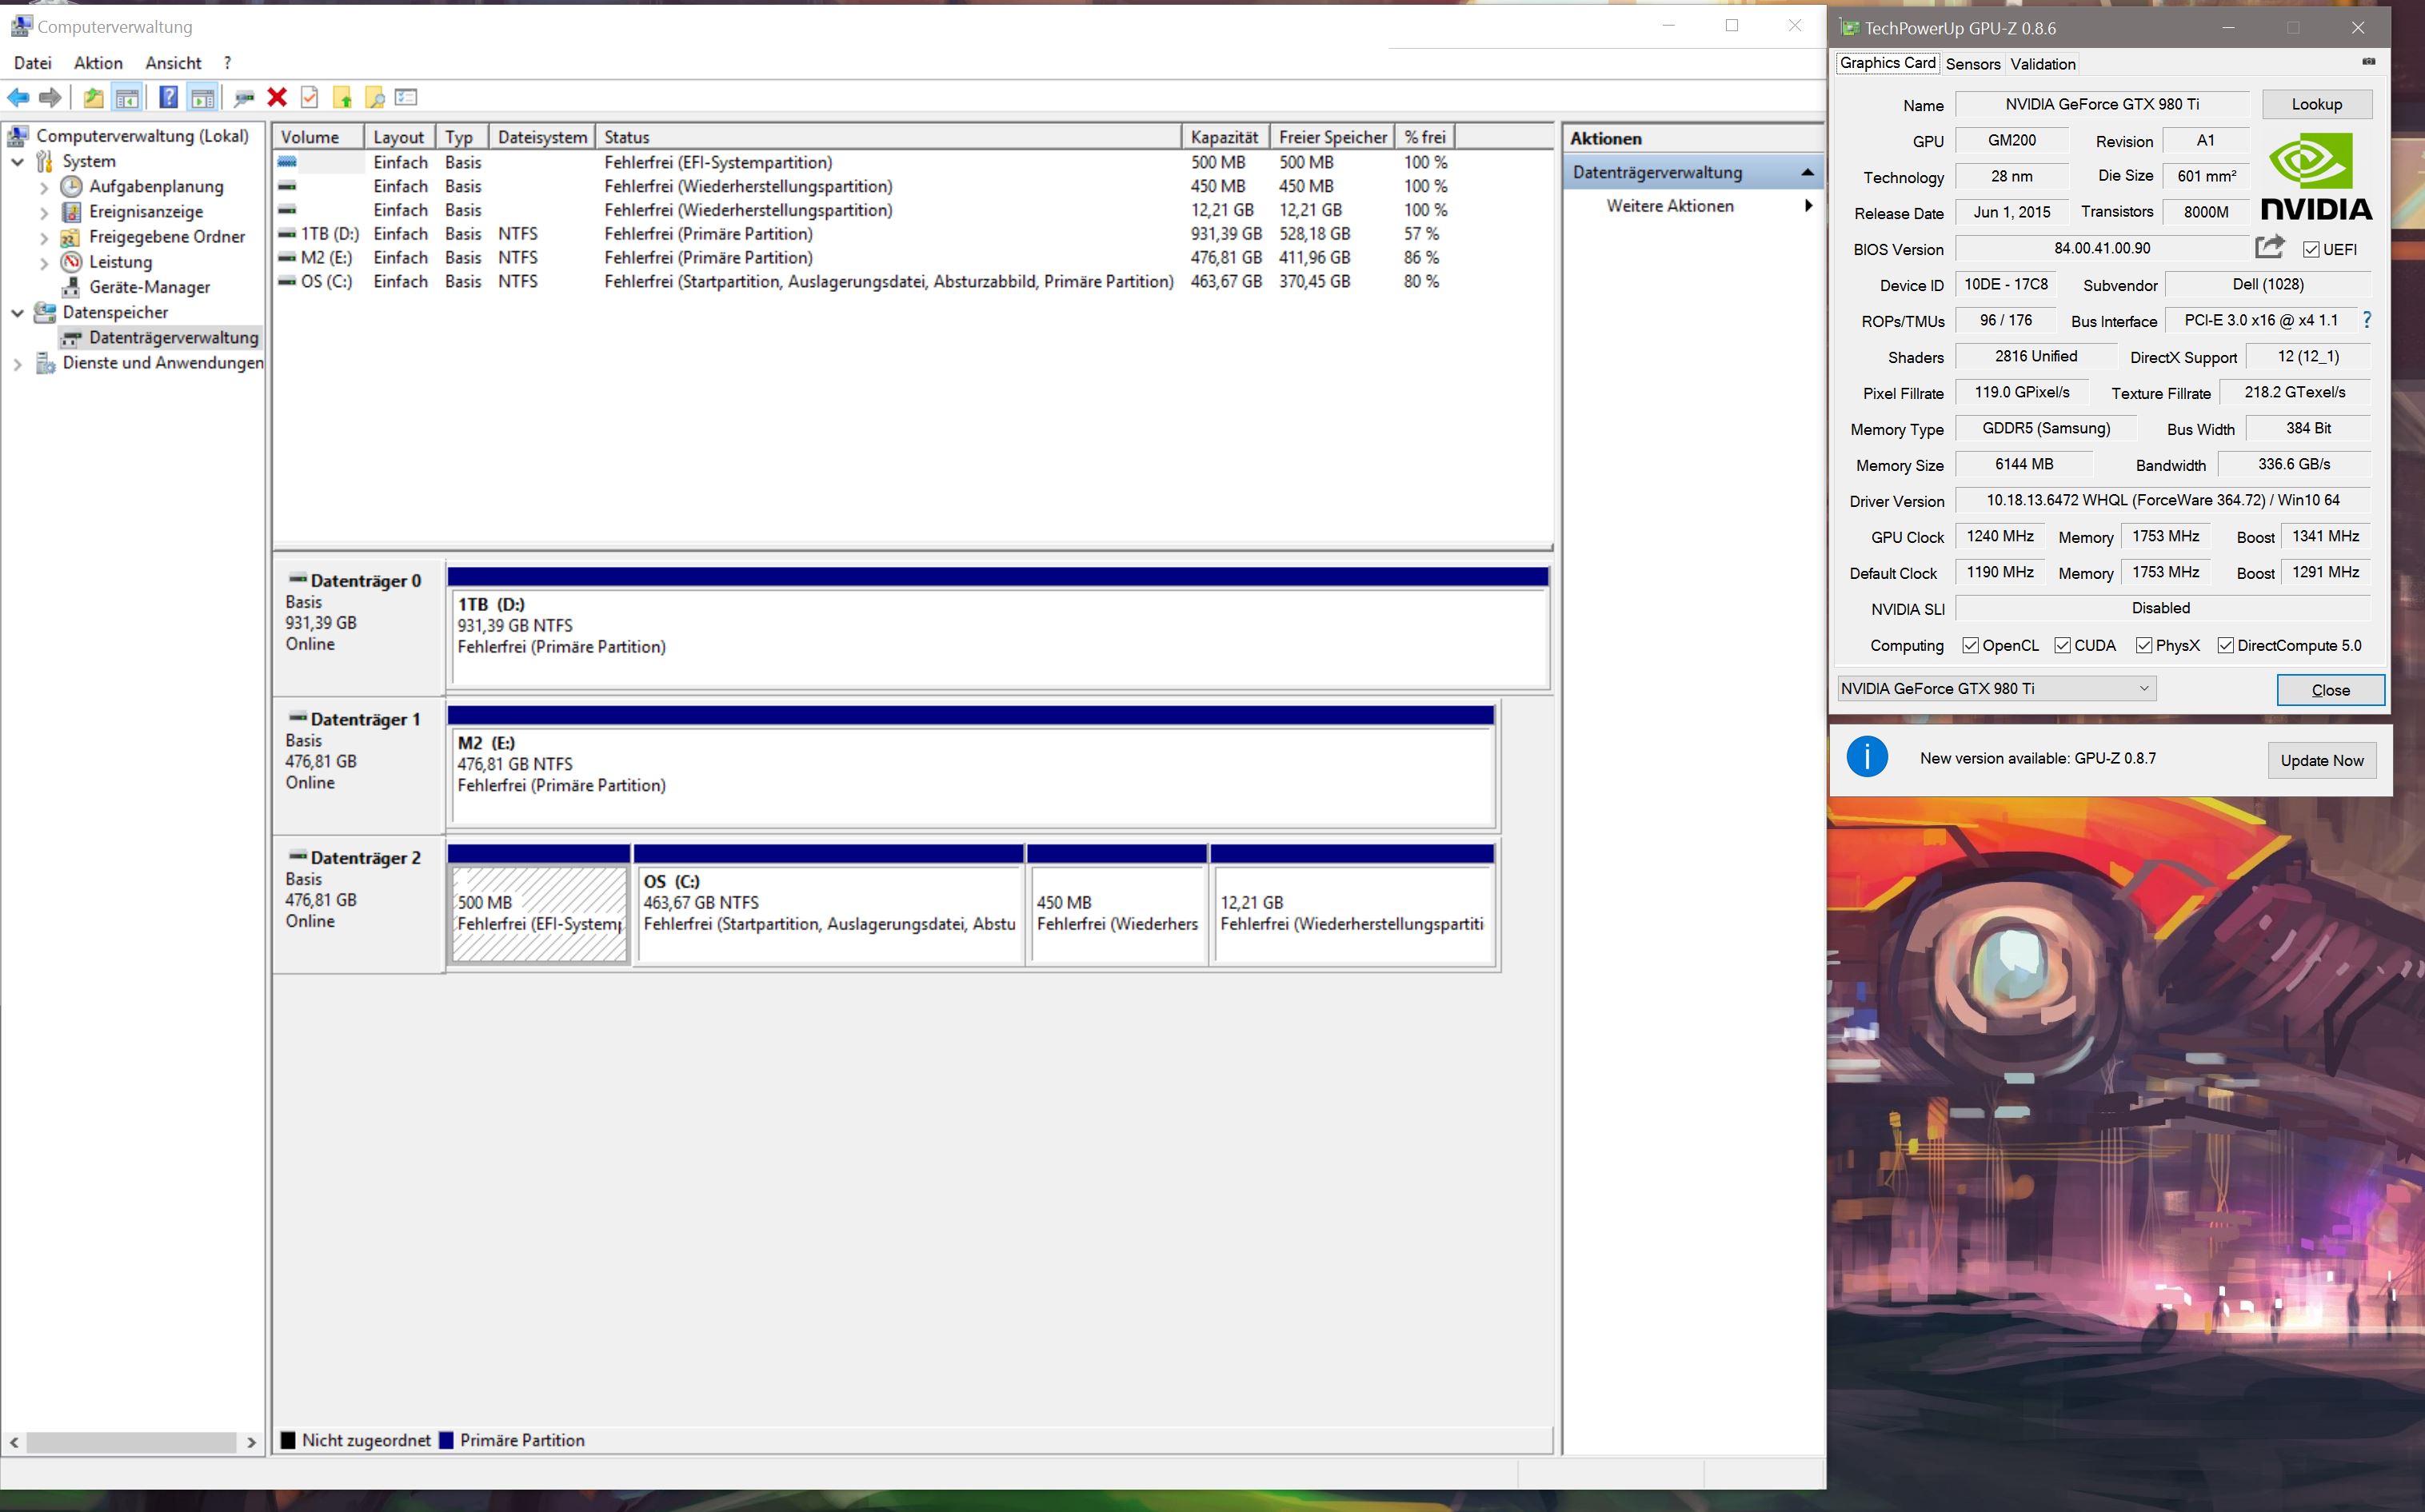This screenshot has height=1512, width=2425.
Task: Click the blue back arrow in toolbar
Action: [x=18, y=97]
